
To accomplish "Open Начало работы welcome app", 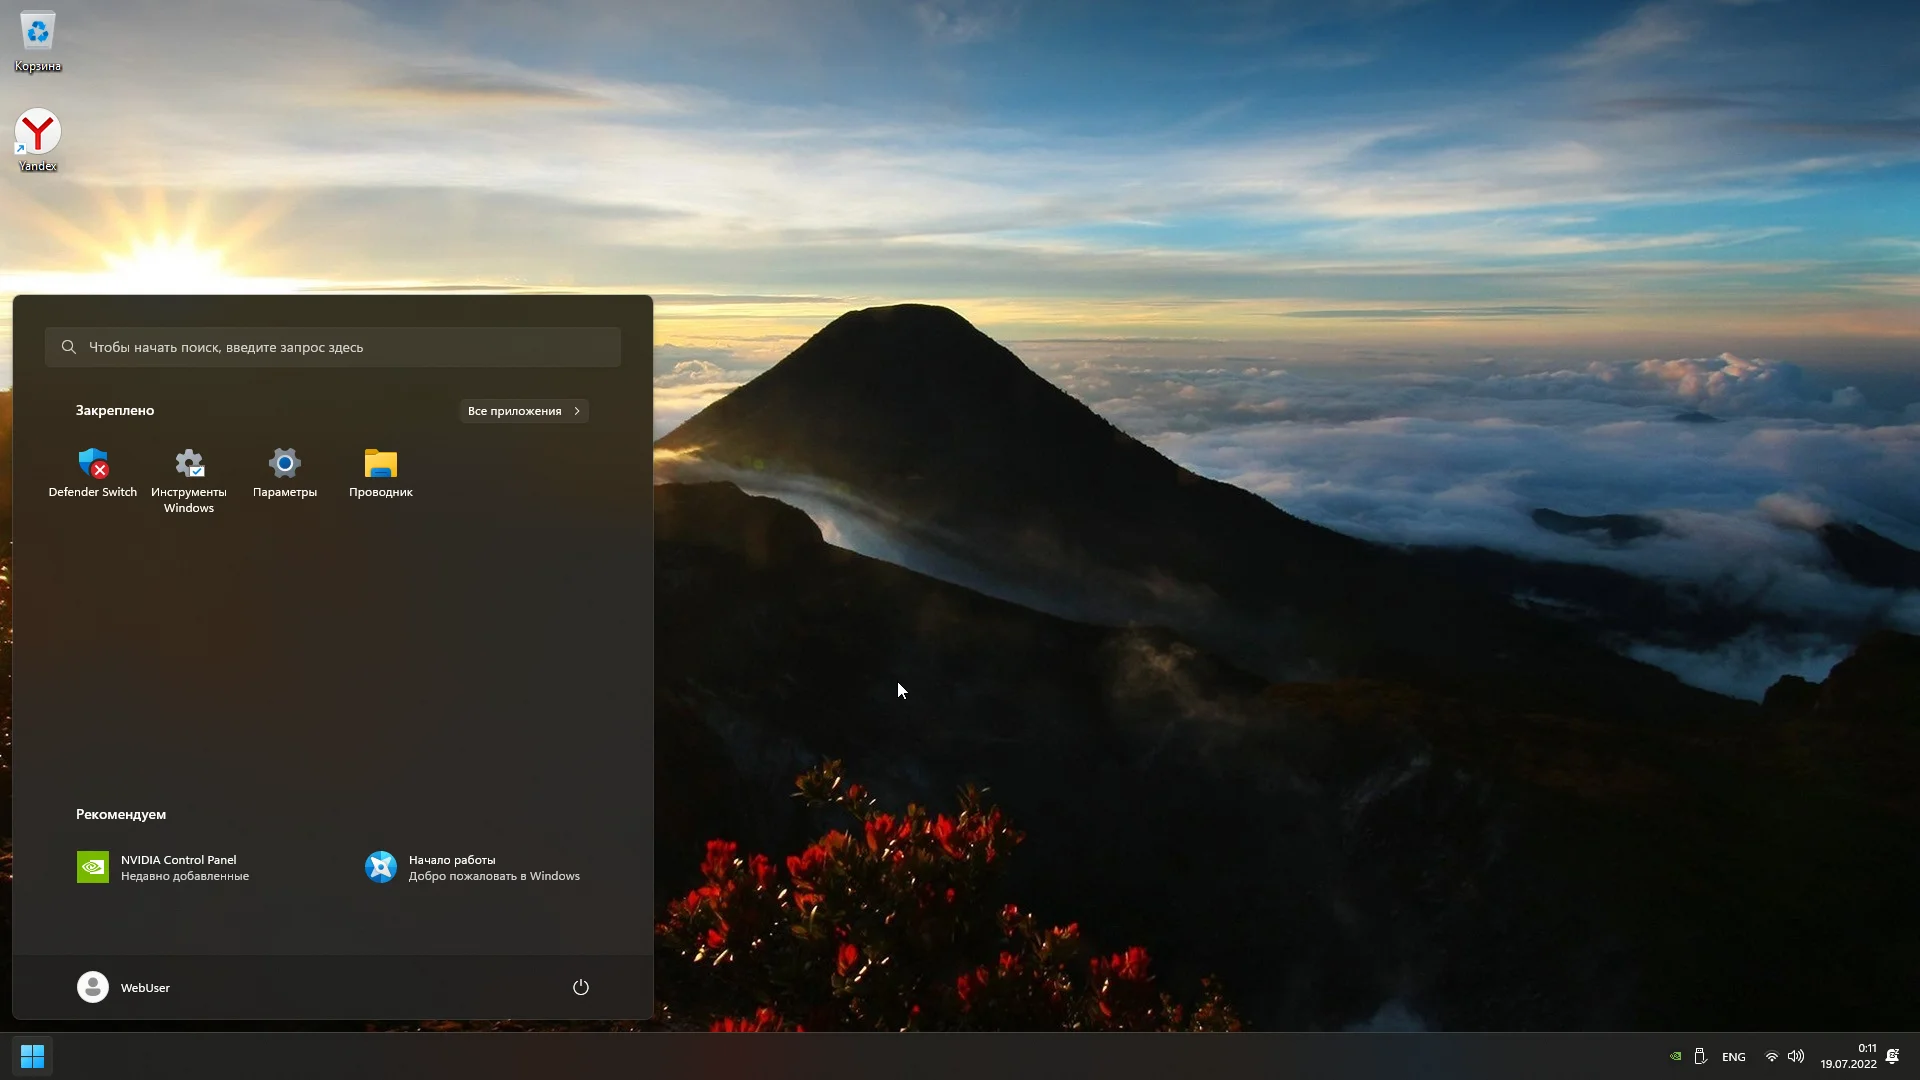I will tap(473, 867).
